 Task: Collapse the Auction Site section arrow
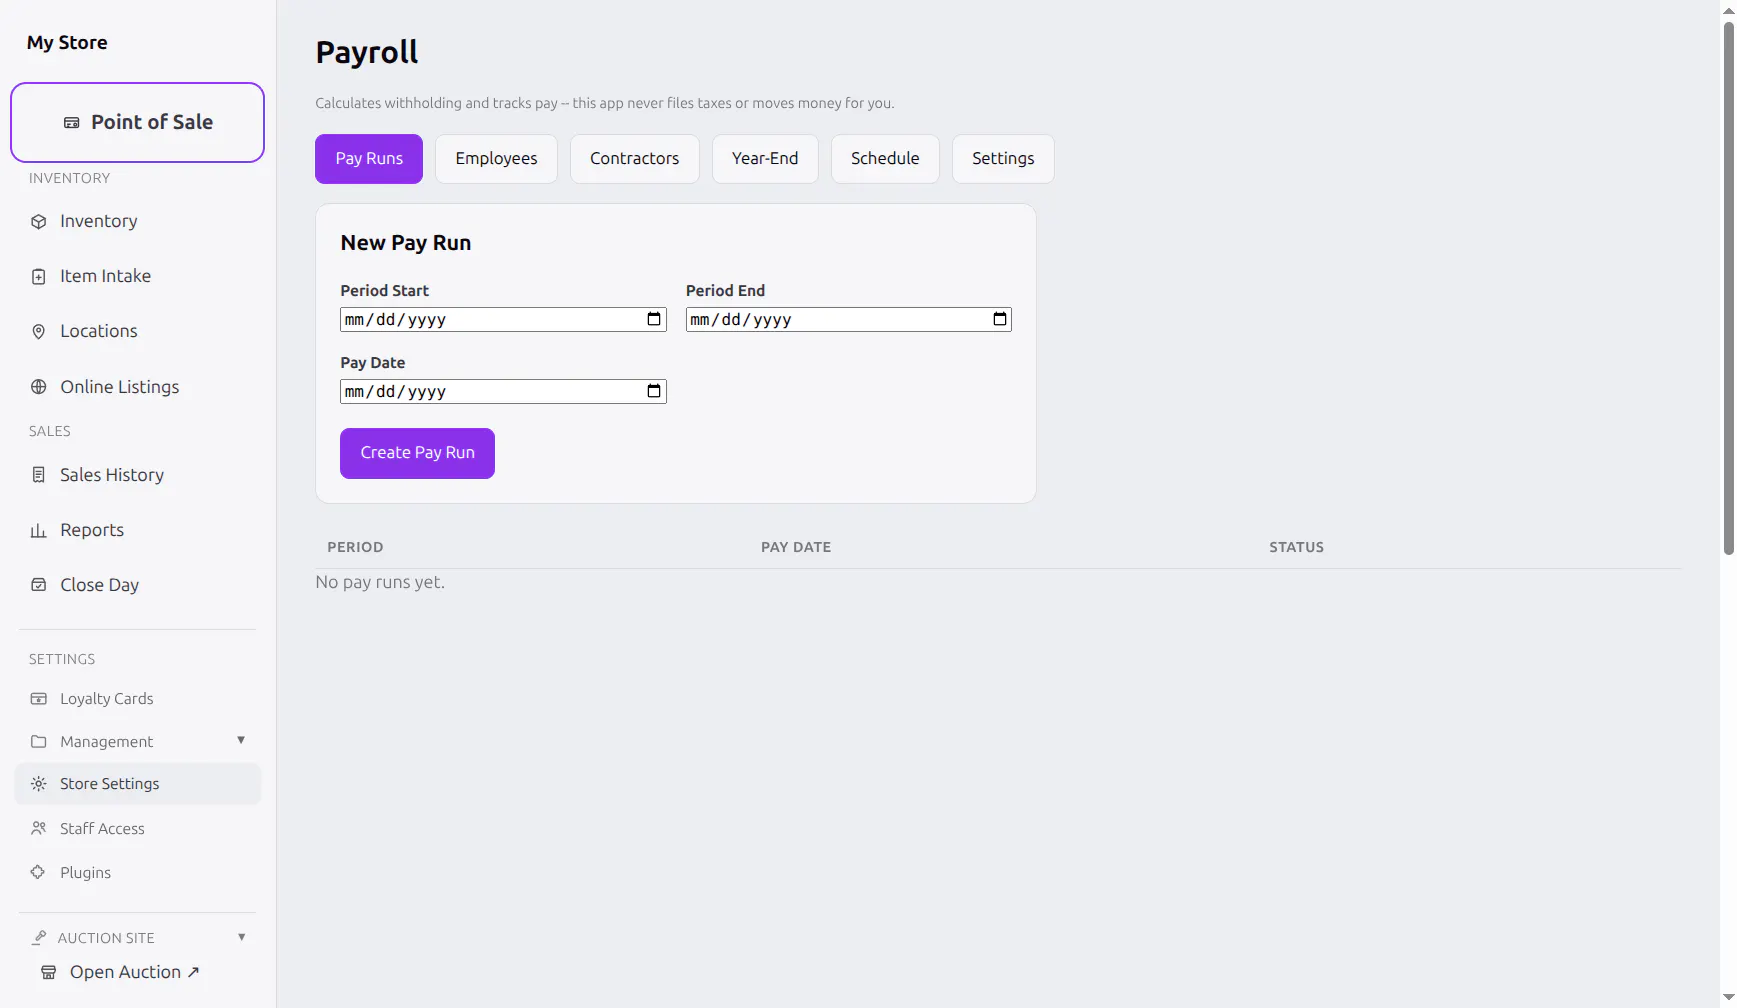(x=241, y=937)
